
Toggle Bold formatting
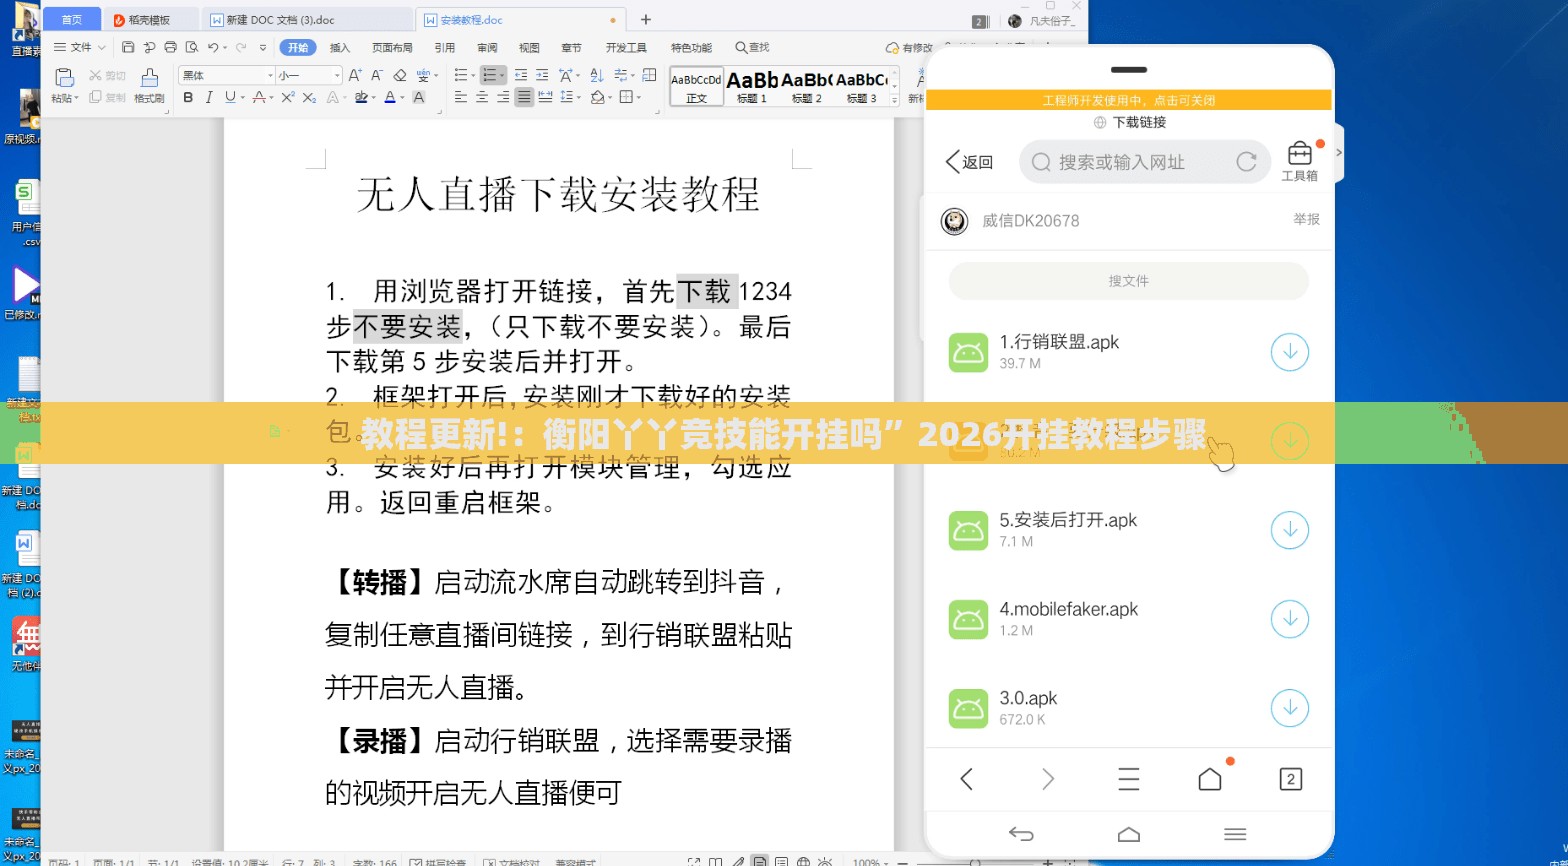point(188,97)
